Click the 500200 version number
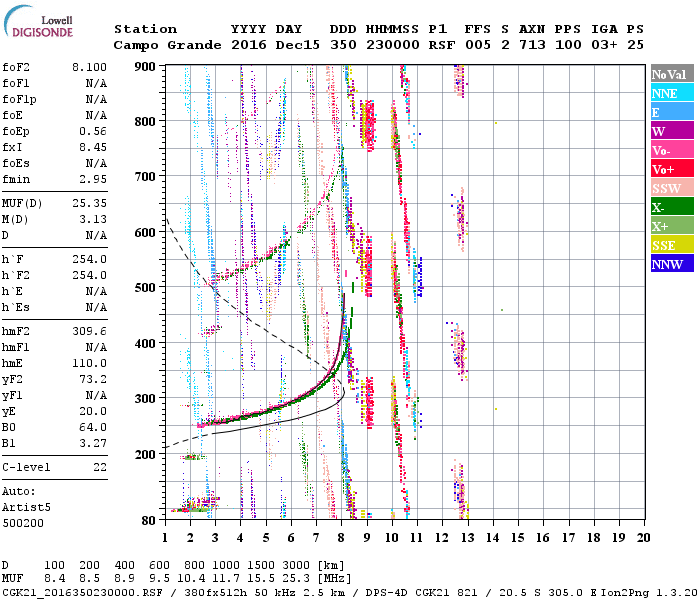700x600 pixels. 23,523
